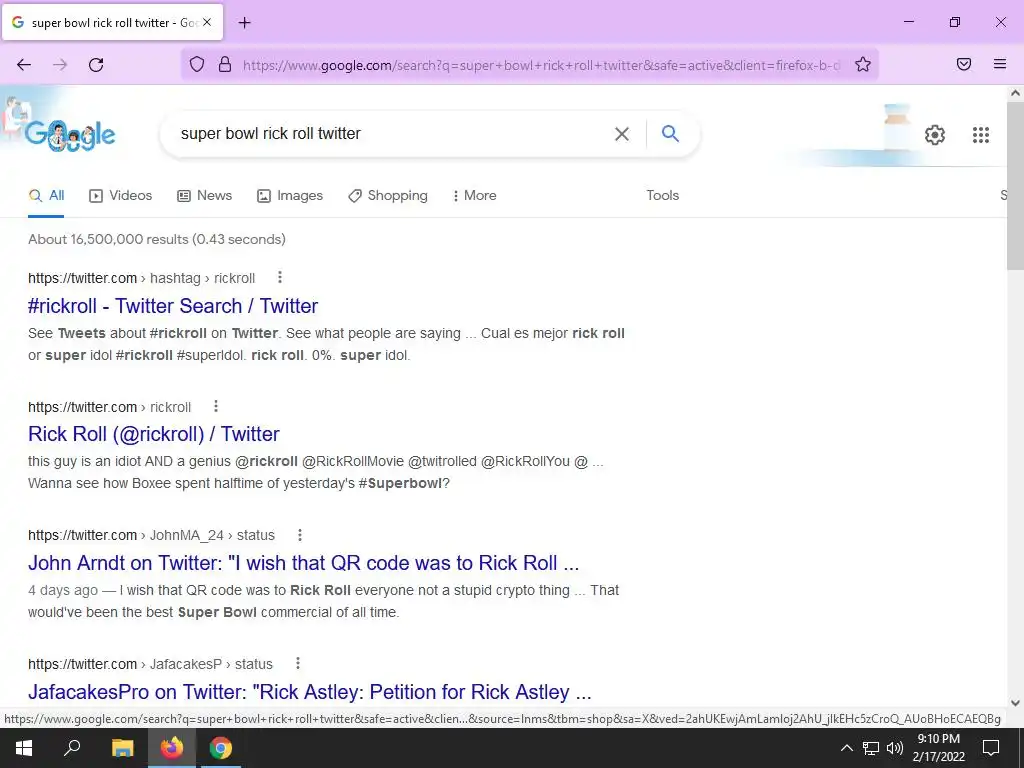This screenshot has width=1024, height=768.
Task: Open options dots for the #rickroll hashtag result
Action: (280, 278)
